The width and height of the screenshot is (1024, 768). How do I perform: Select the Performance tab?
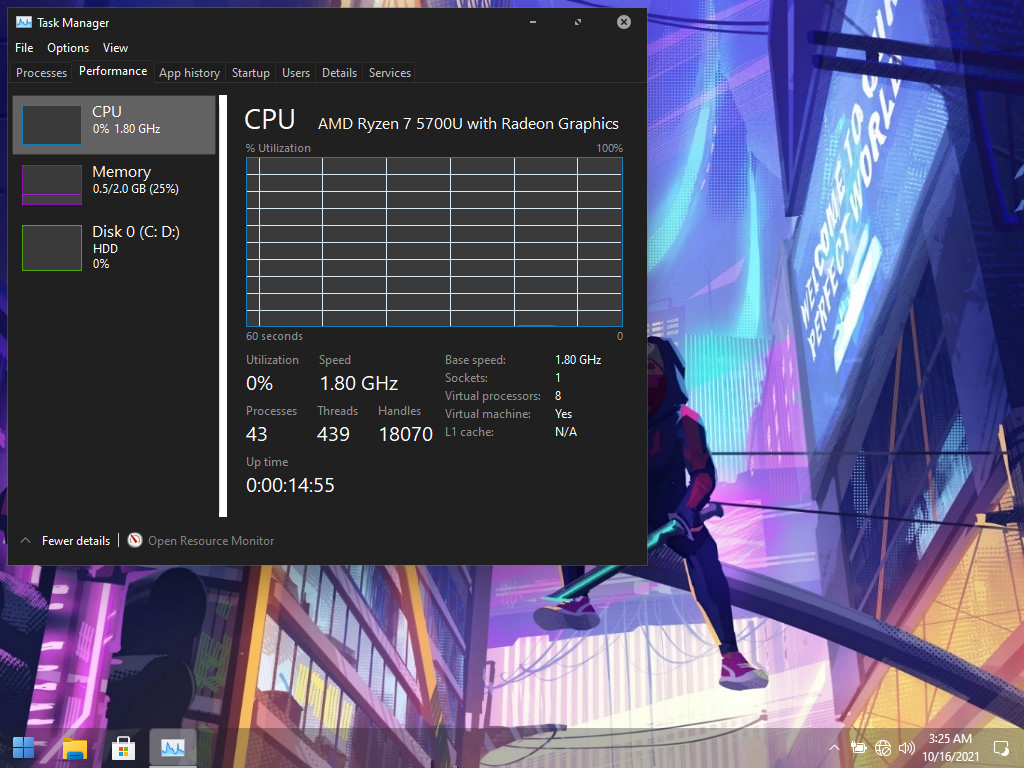pos(113,71)
